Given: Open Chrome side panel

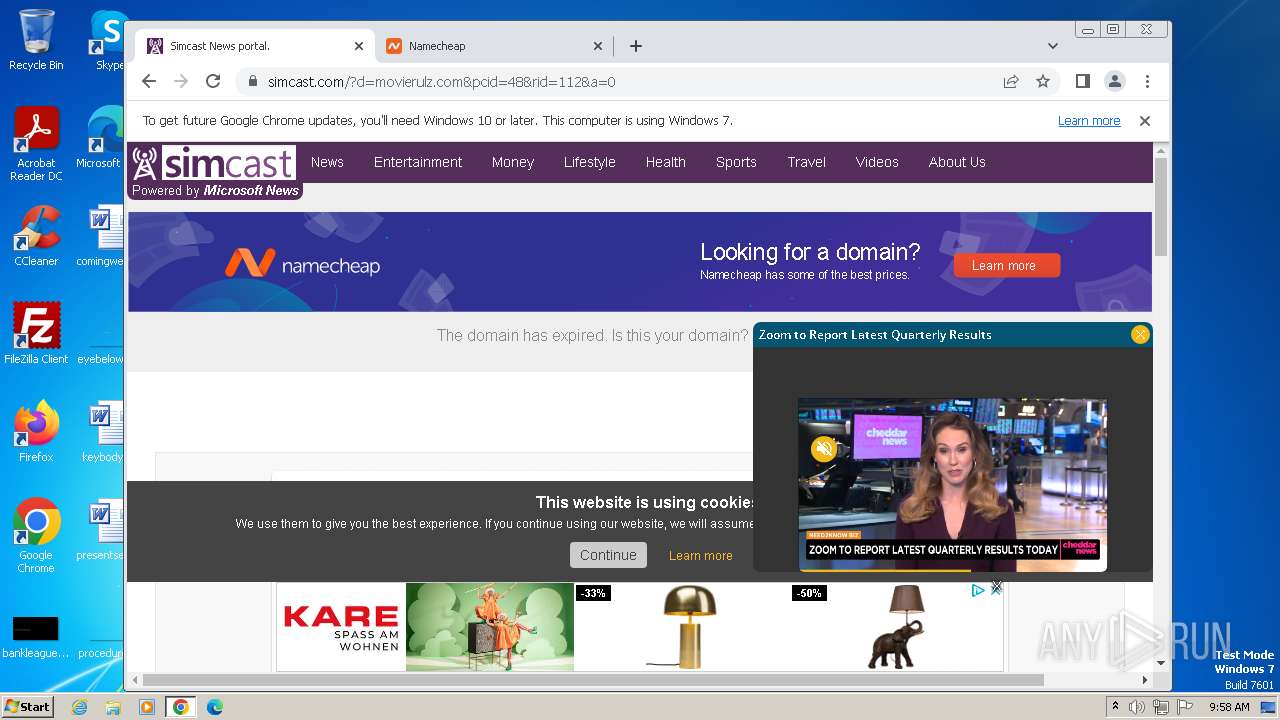Looking at the screenshot, I should pos(1082,81).
